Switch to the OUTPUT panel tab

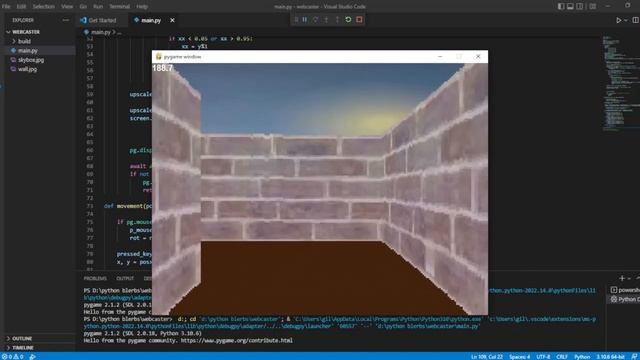(125, 278)
